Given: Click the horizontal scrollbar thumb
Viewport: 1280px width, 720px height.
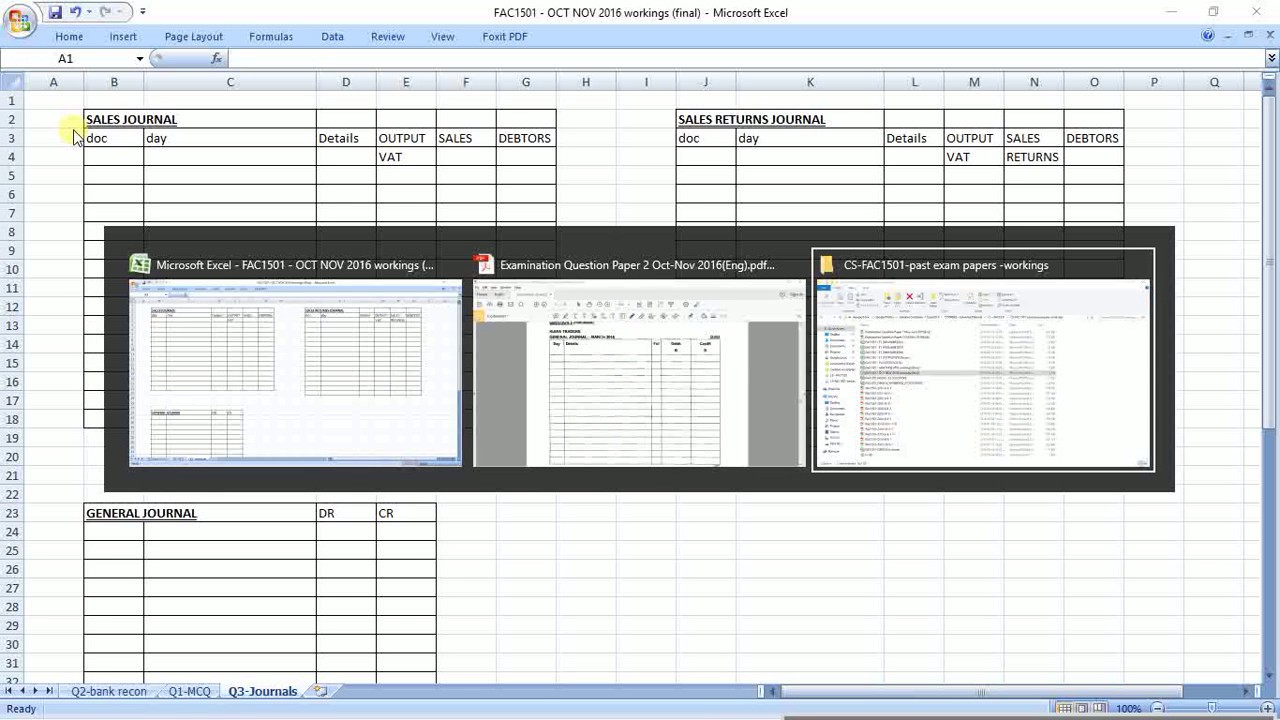Looking at the screenshot, I should click(x=981, y=691).
